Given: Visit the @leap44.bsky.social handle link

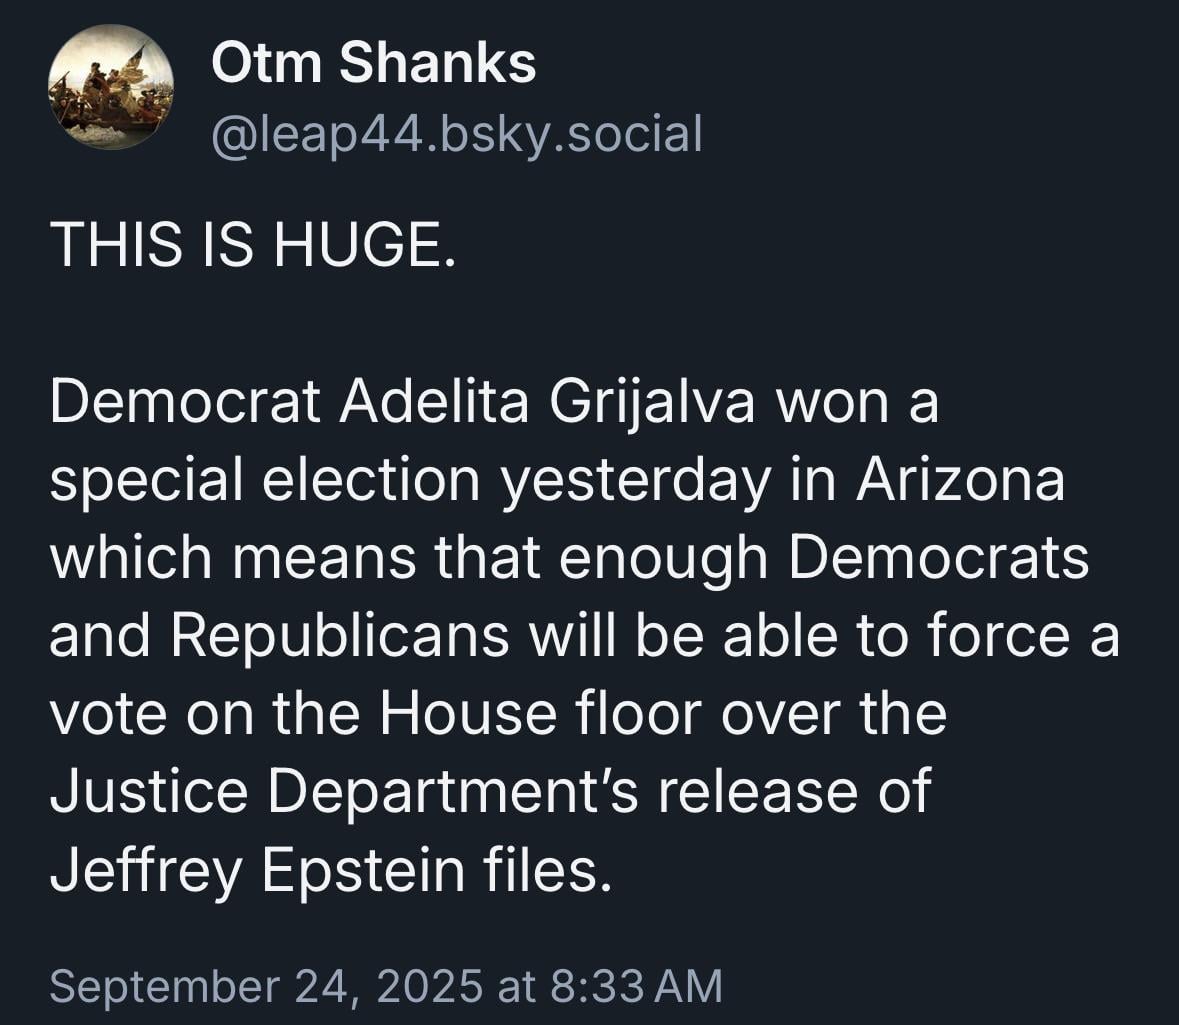Looking at the screenshot, I should [x=457, y=135].
